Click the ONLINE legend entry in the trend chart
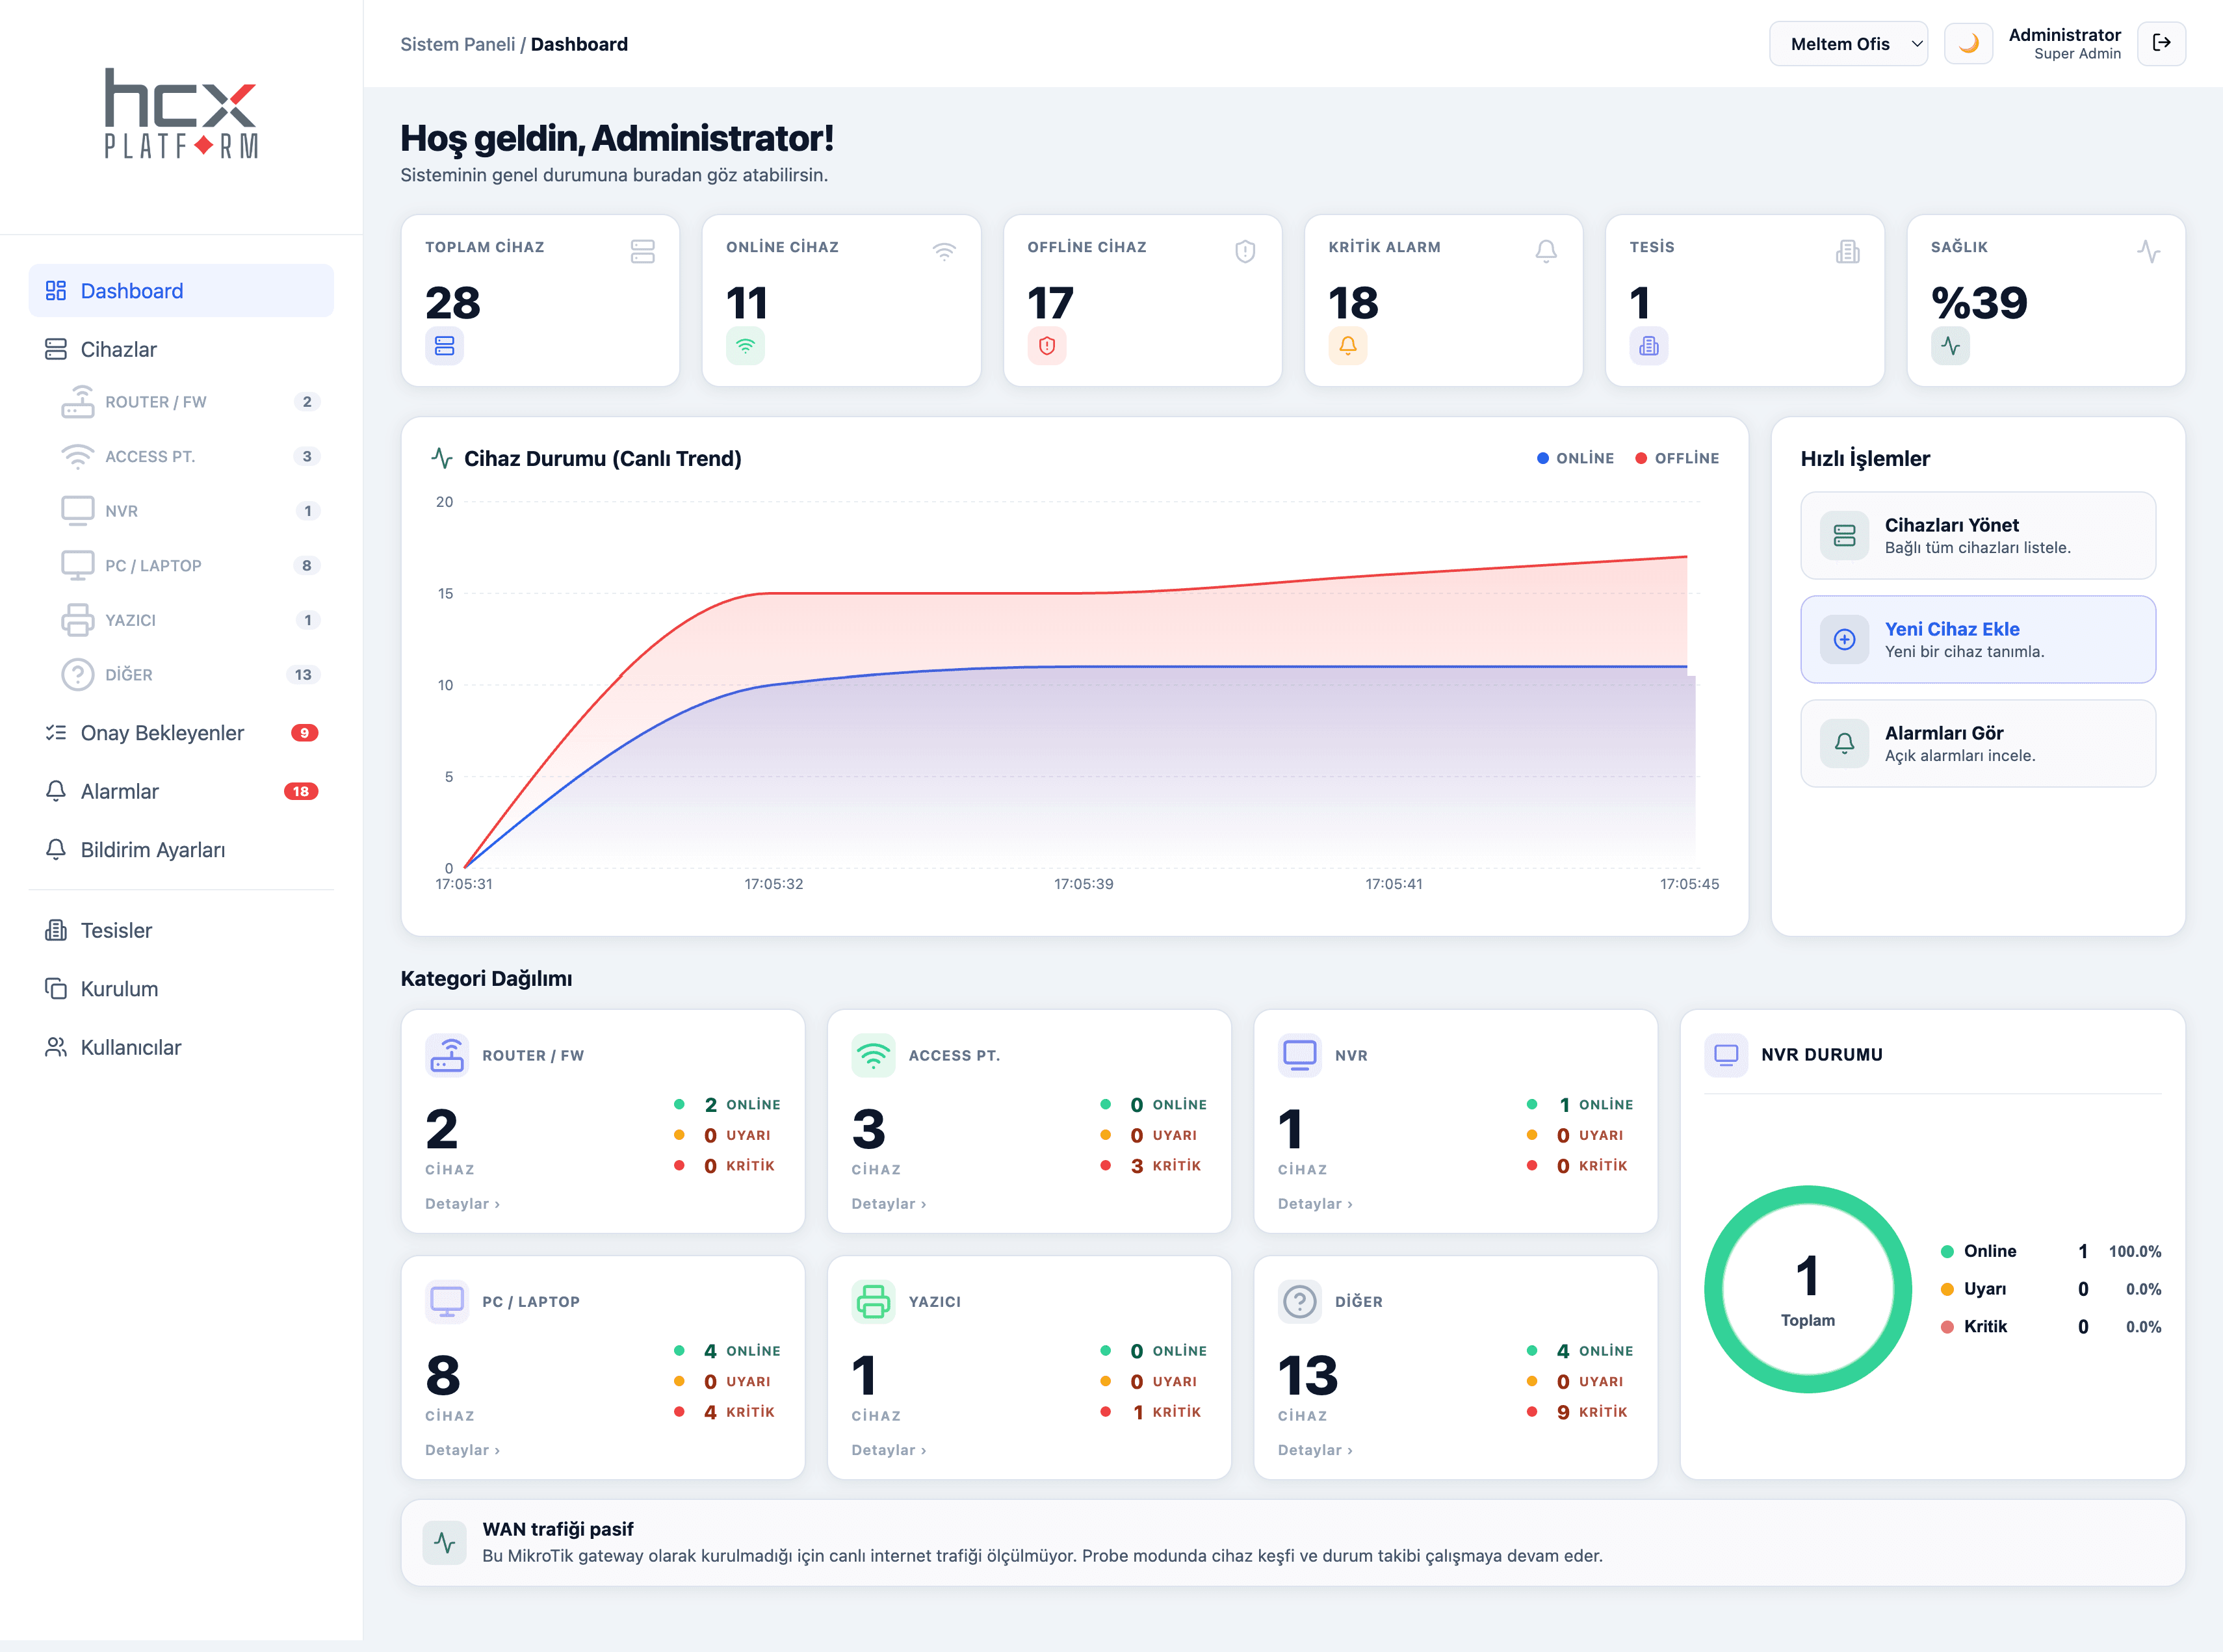 (1575, 458)
